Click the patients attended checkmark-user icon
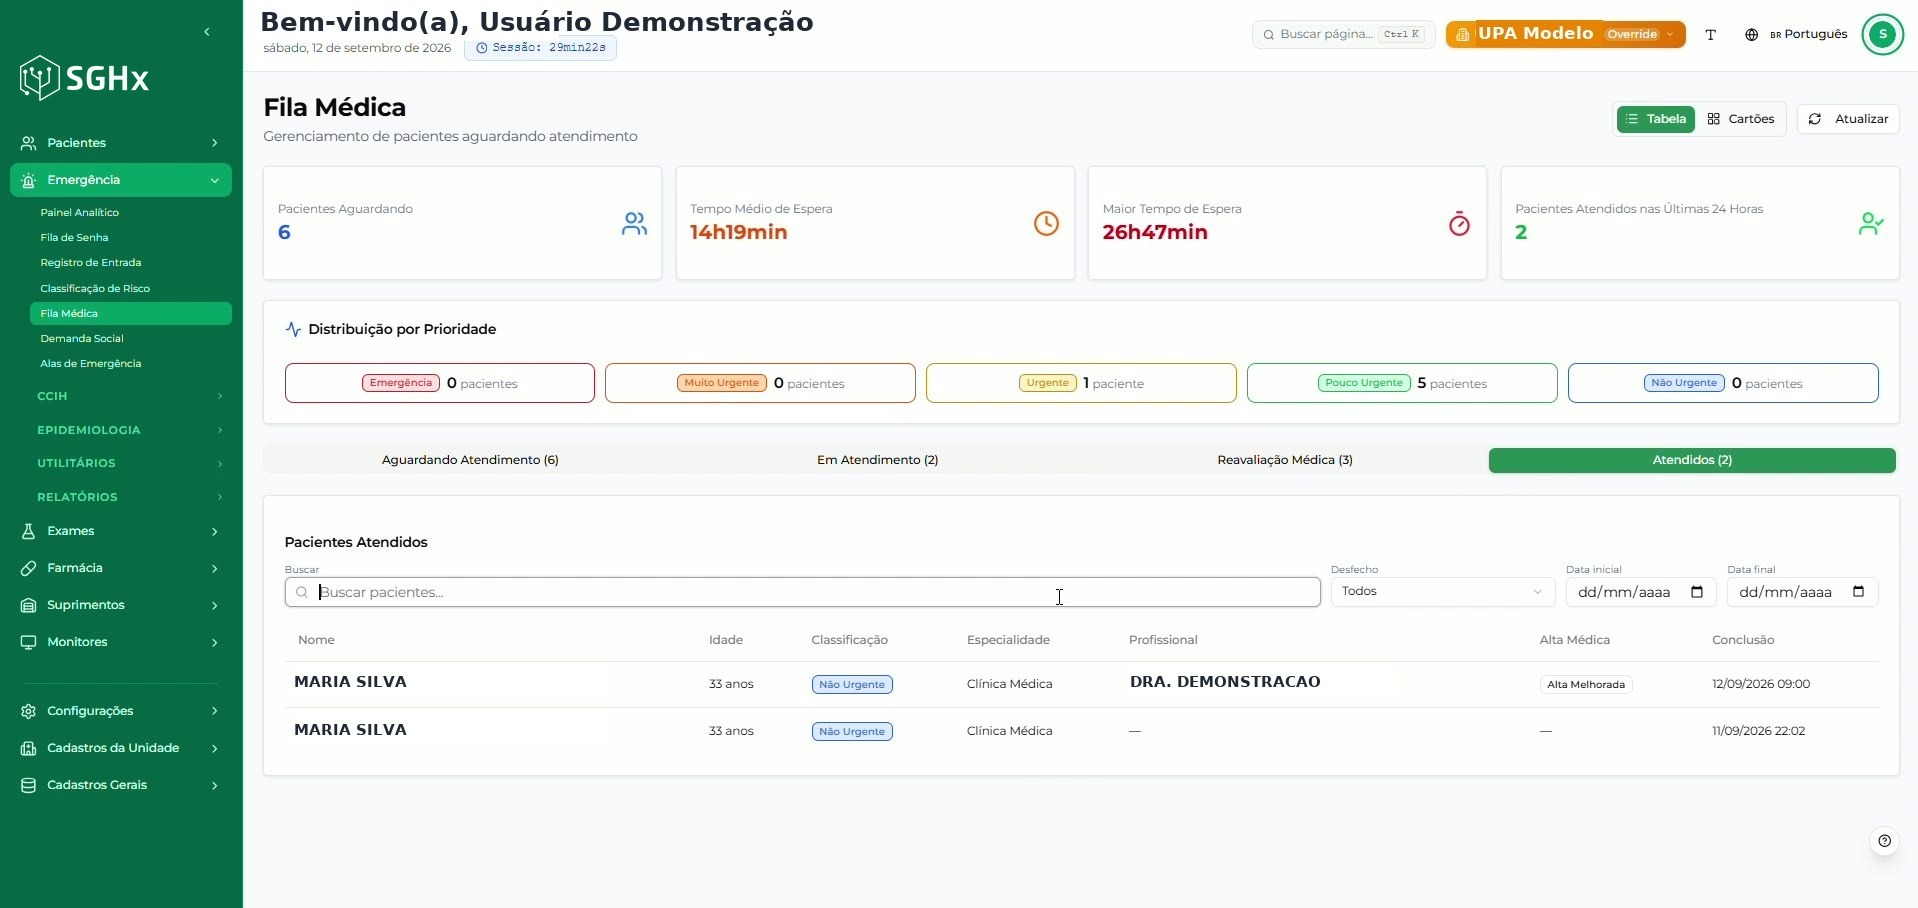 [1871, 223]
